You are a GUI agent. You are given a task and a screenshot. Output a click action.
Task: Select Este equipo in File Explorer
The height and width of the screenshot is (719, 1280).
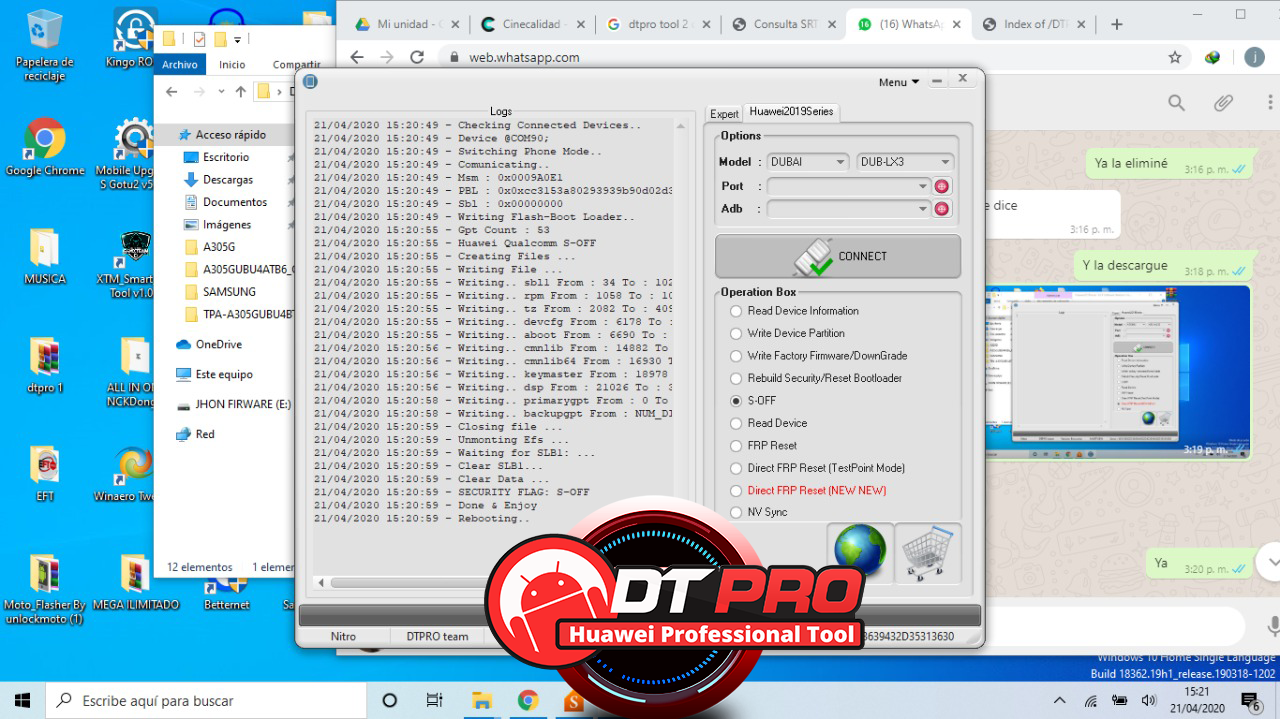pyautogui.click(x=224, y=374)
